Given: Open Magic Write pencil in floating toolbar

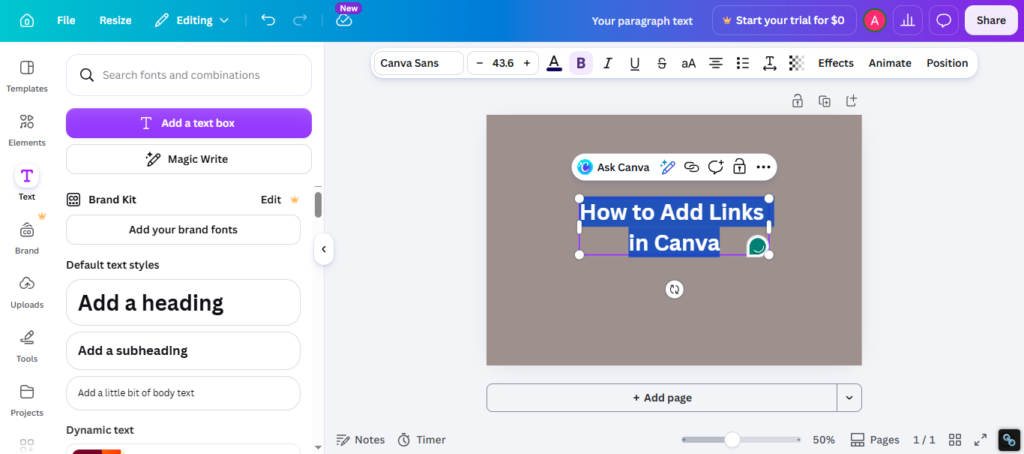Looking at the screenshot, I should 667,167.
